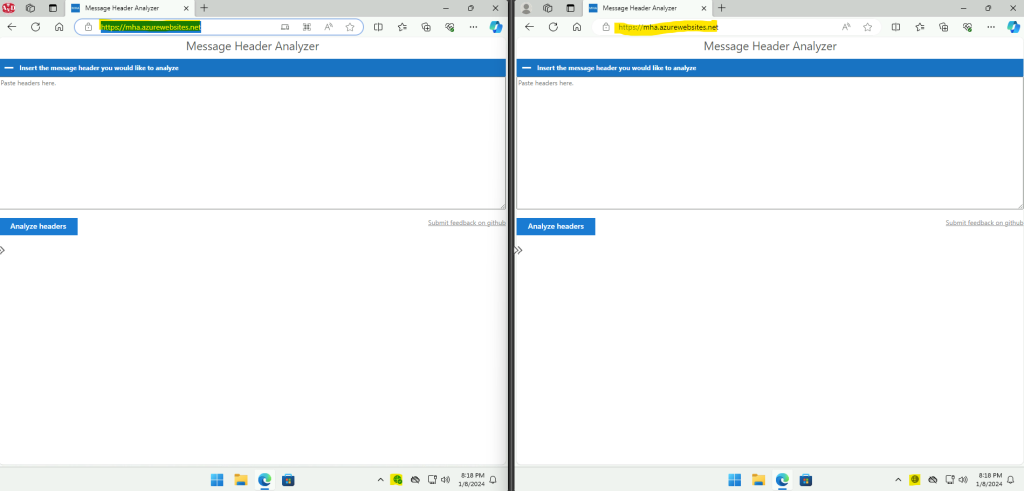Show hidden tray icons on right taskbar
This screenshot has width=1024, height=491.
coord(898,480)
